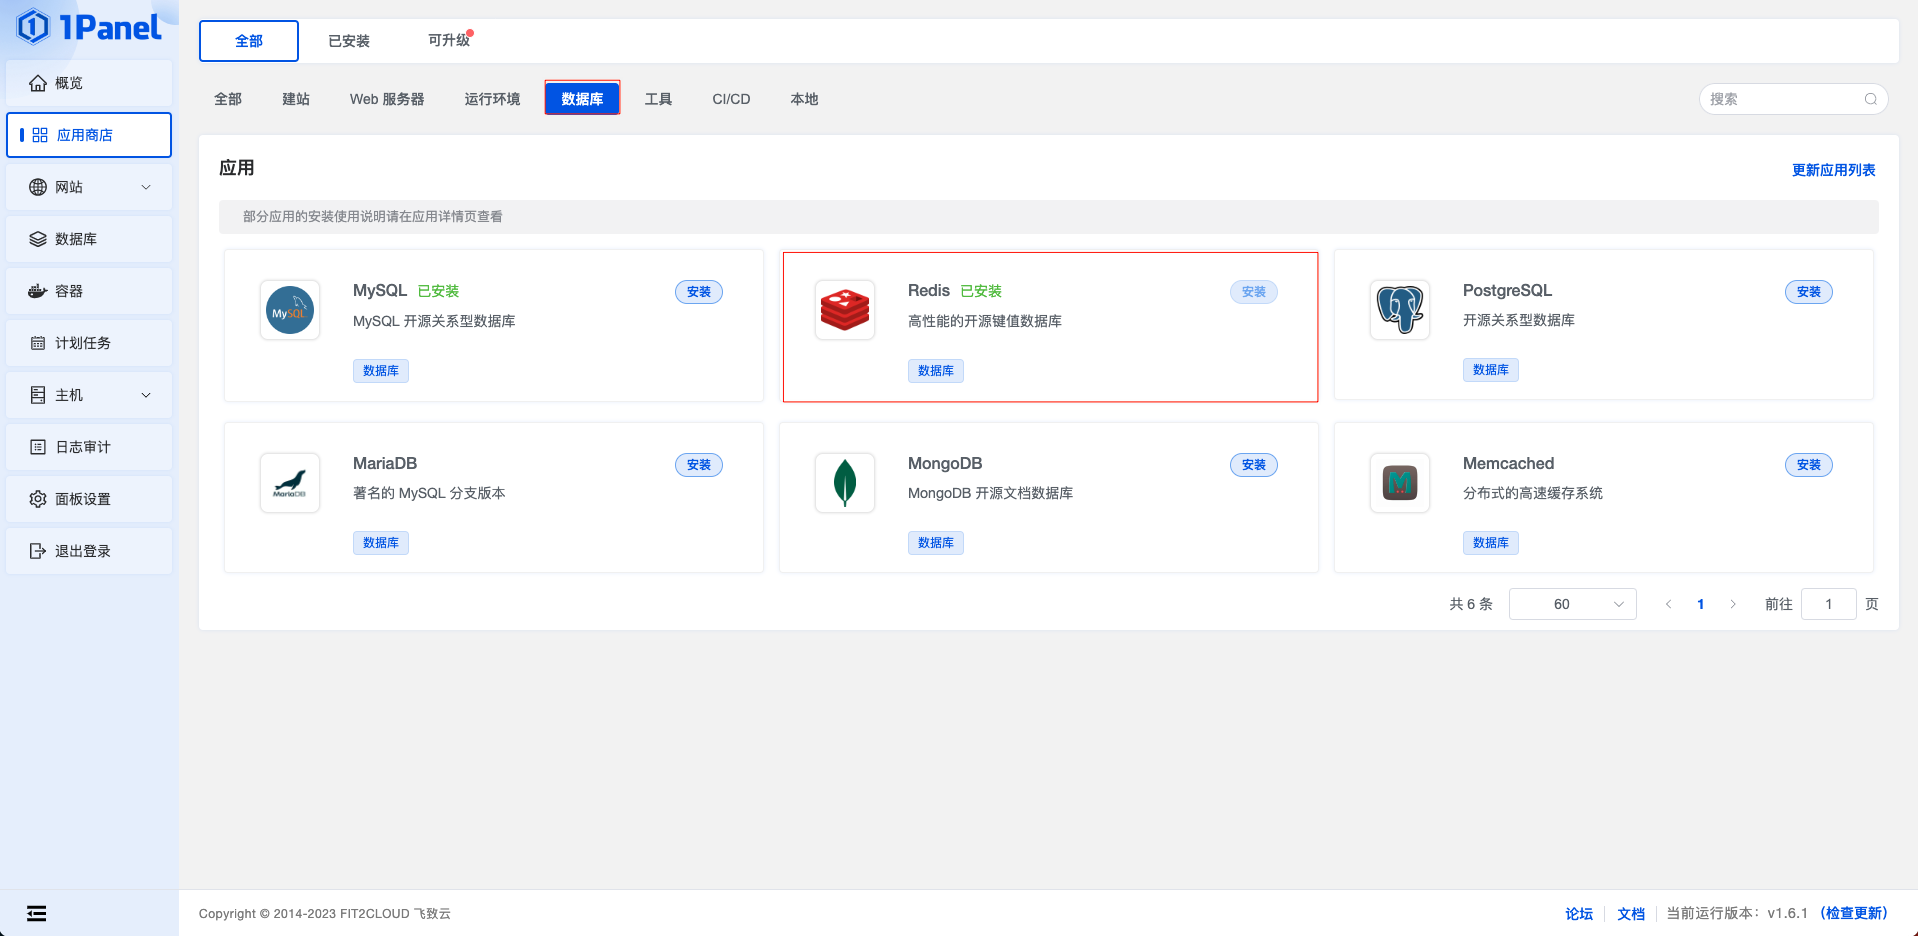The width and height of the screenshot is (1918, 936).
Task: Expand the 网站 sidebar submenu
Action: click(x=146, y=187)
